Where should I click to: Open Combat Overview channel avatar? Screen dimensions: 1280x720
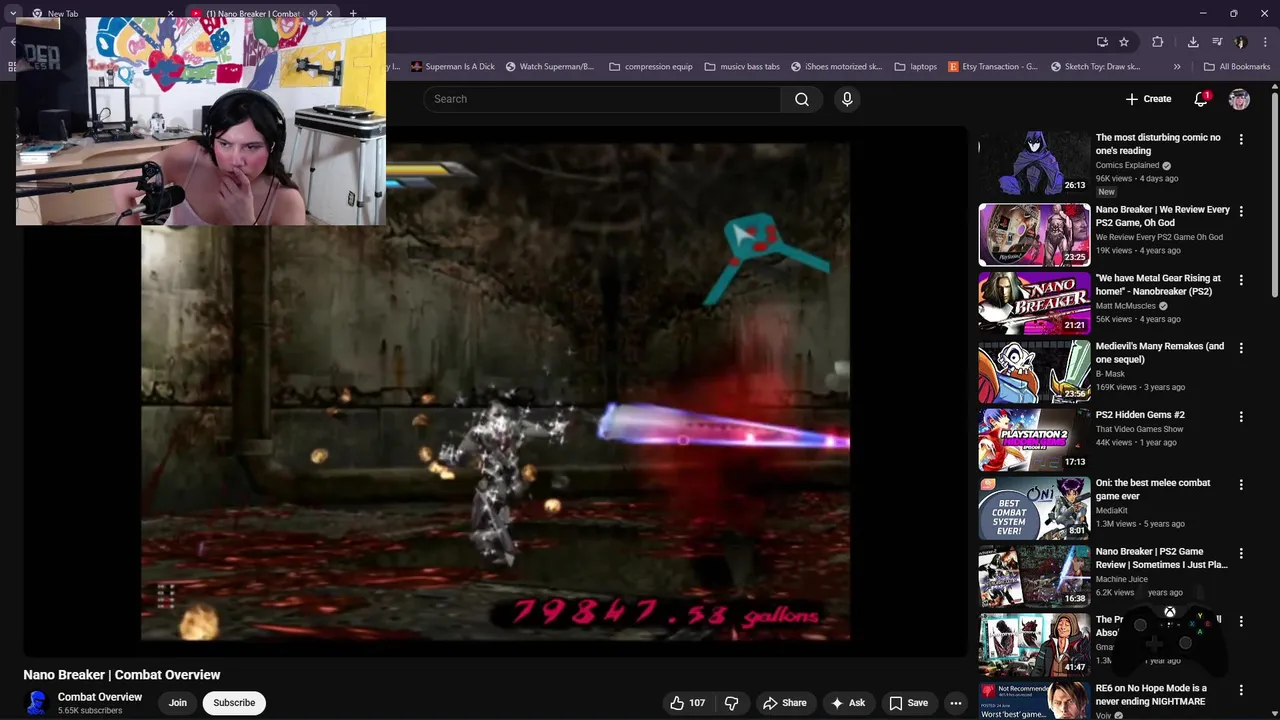(37, 703)
